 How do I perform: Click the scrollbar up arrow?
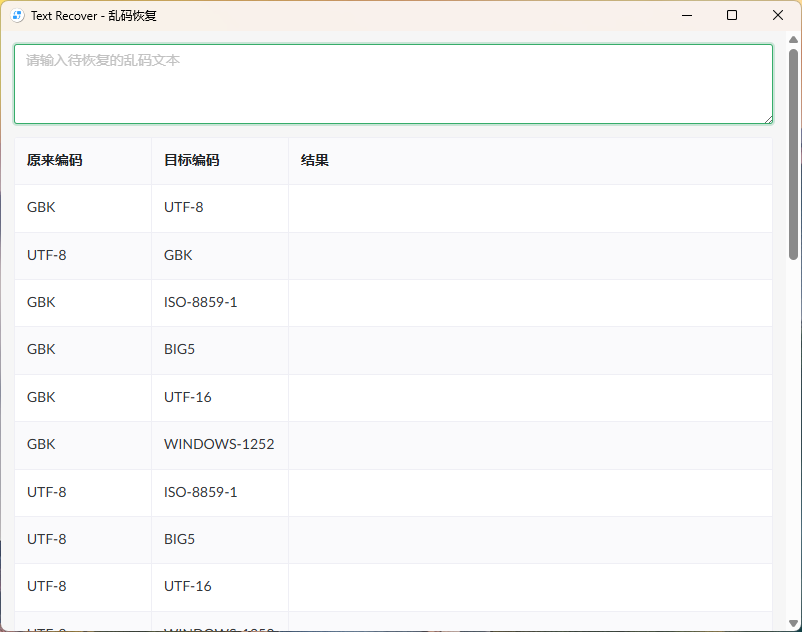pos(793,40)
